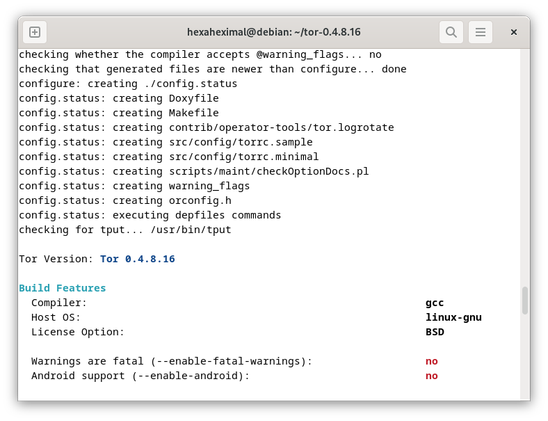Open the hamburger menu

point(481,32)
